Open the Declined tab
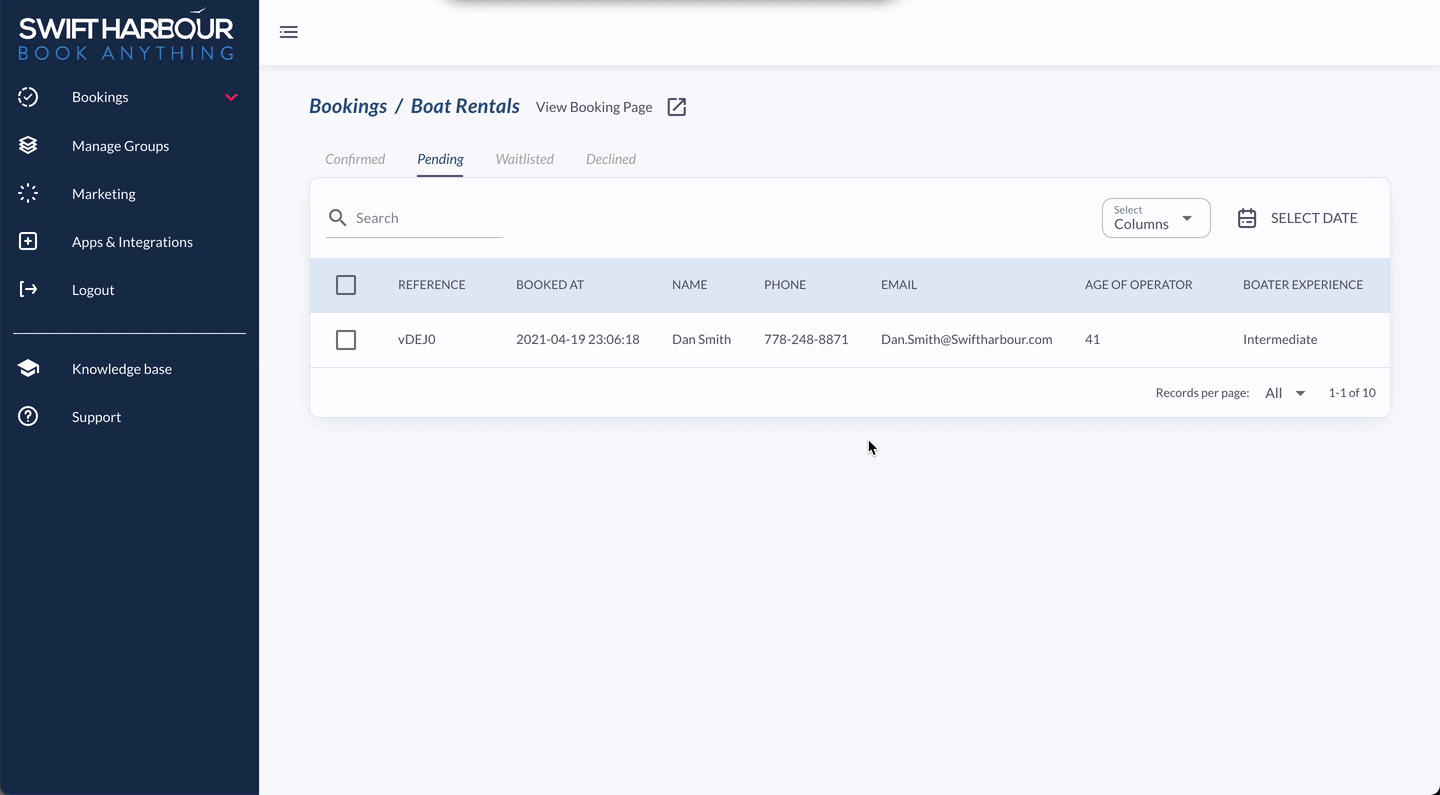This screenshot has height=795, width=1440. tap(610, 159)
